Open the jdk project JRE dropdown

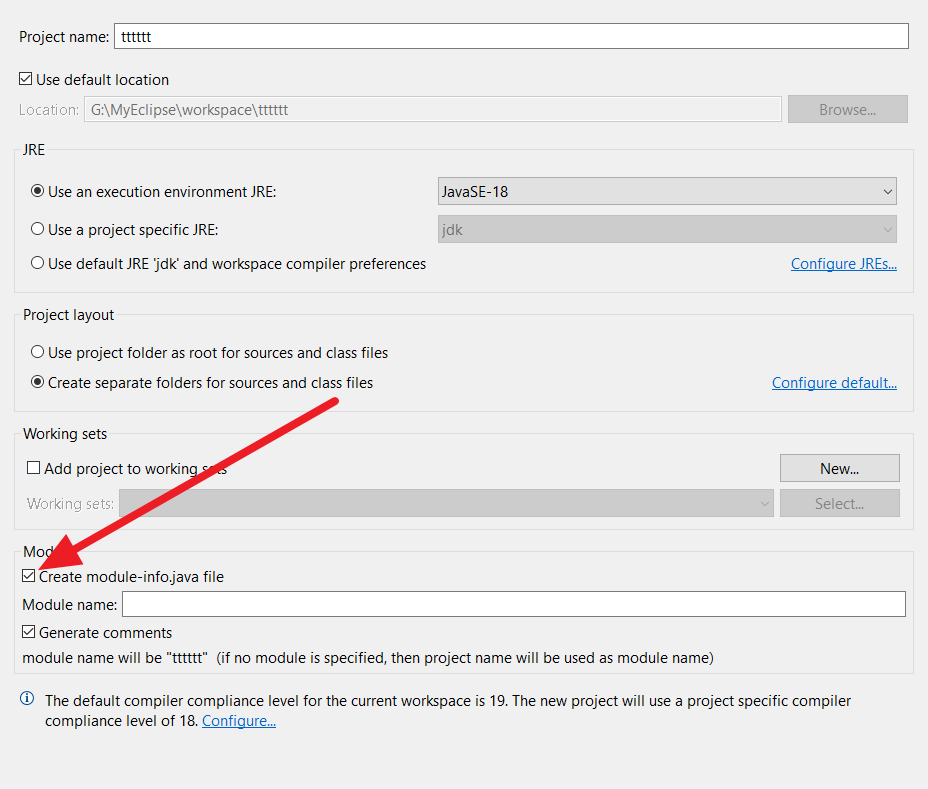pyautogui.click(x=667, y=229)
